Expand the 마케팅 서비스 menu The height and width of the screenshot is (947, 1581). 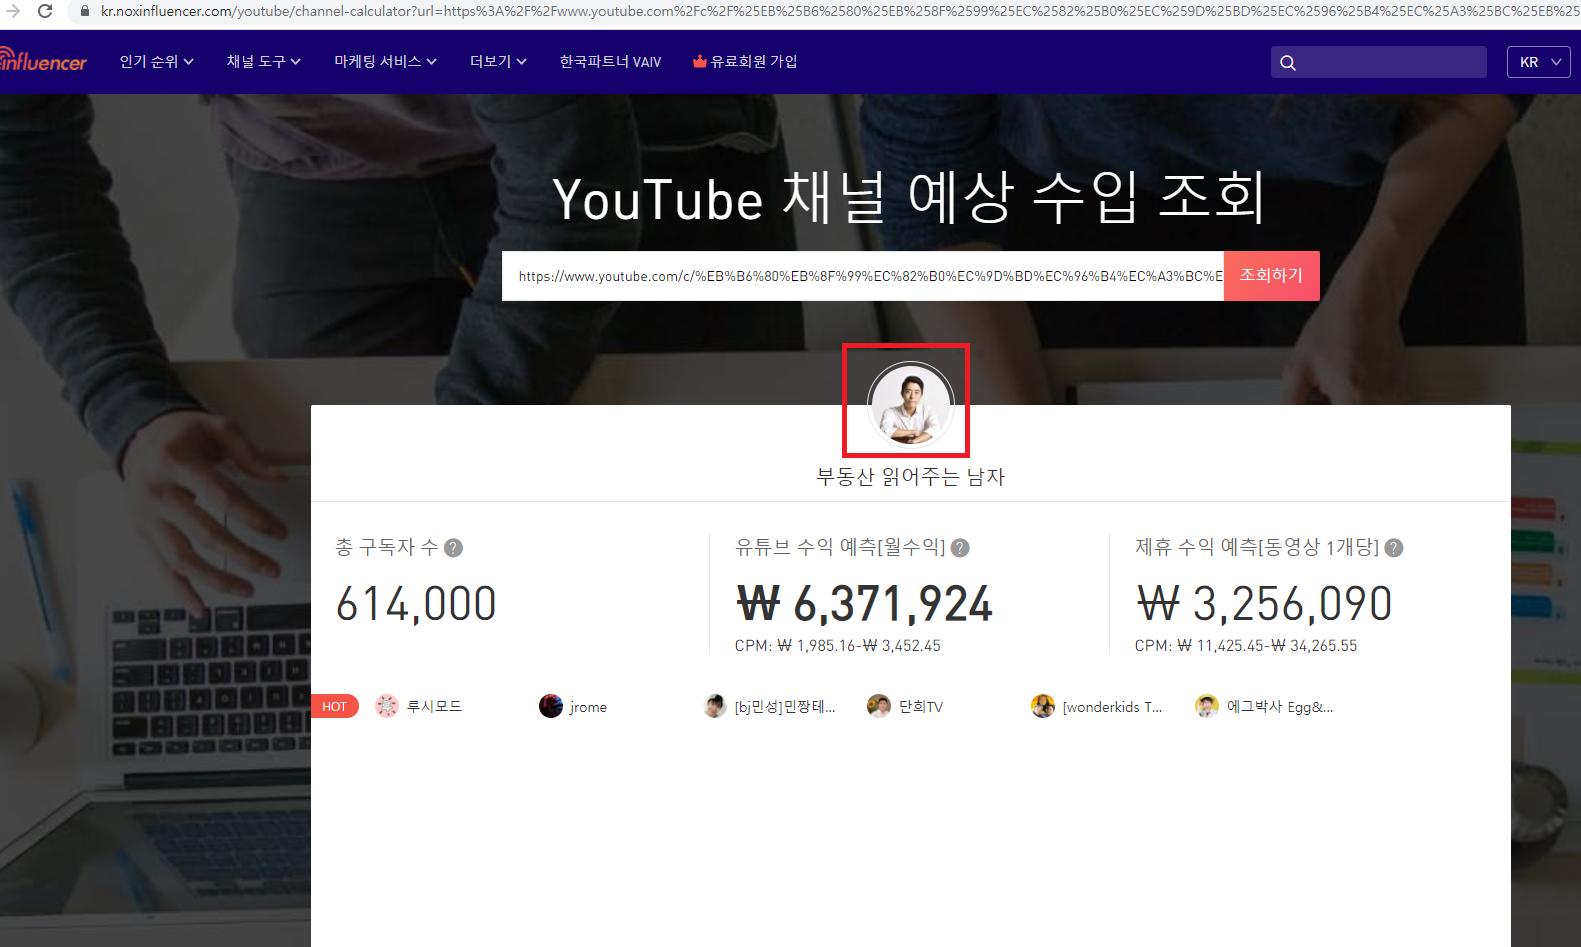pos(386,62)
